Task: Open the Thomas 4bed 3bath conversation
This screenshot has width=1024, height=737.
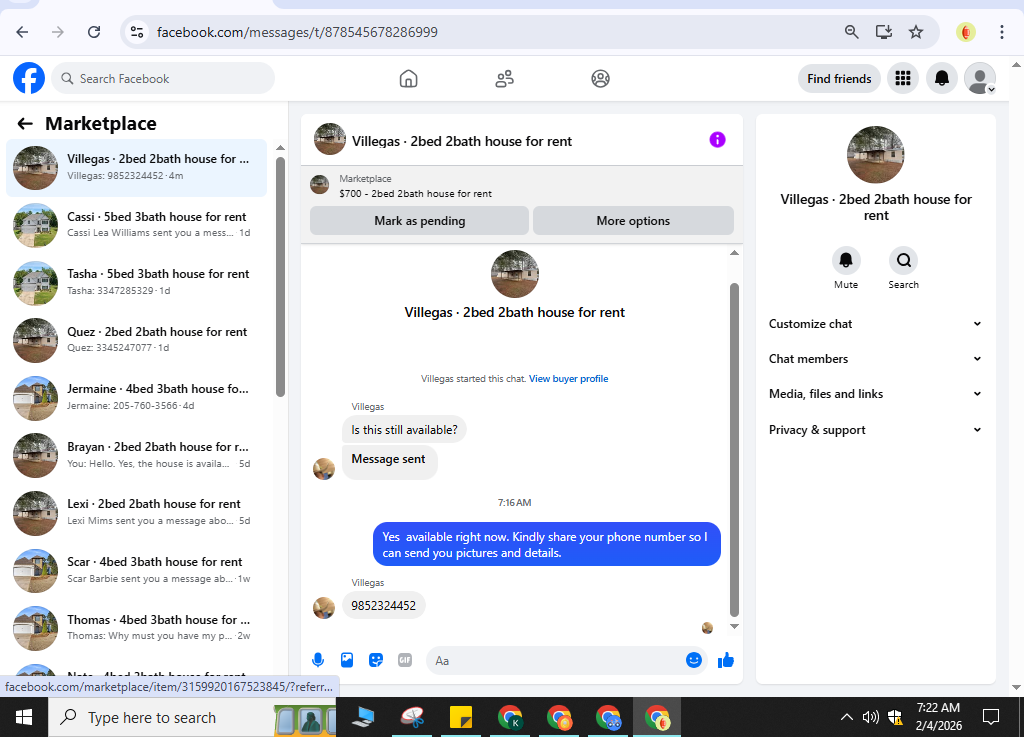Action: pyautogui.click(x=136, y=627)
